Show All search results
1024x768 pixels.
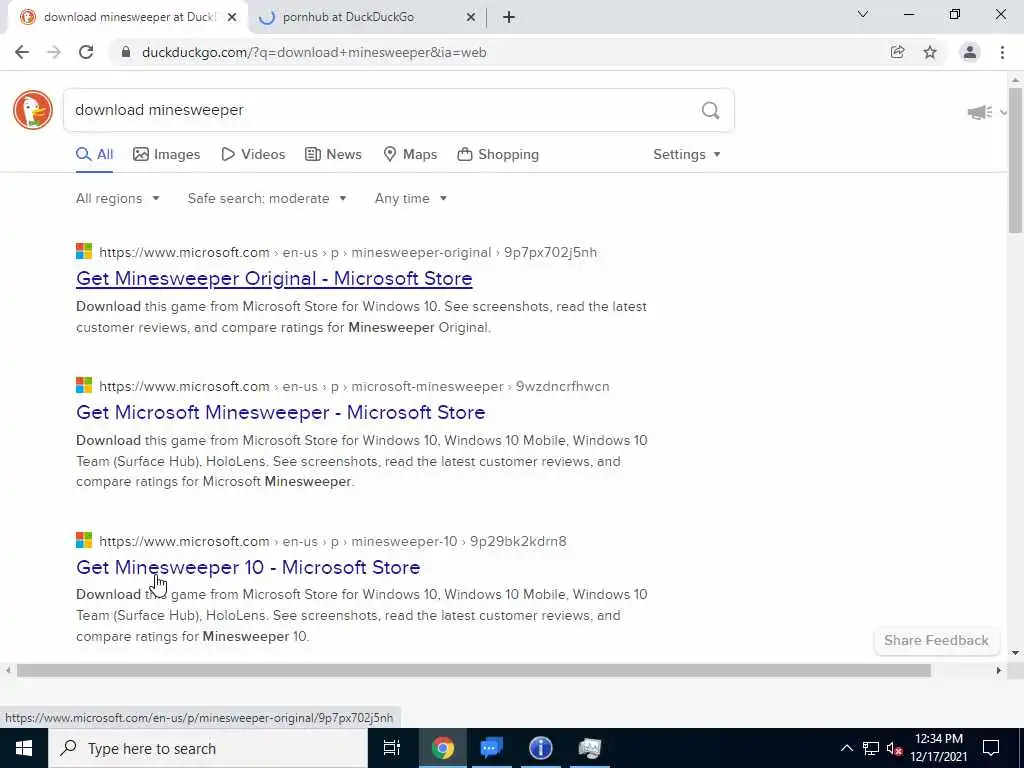click(x=95, y=155)
